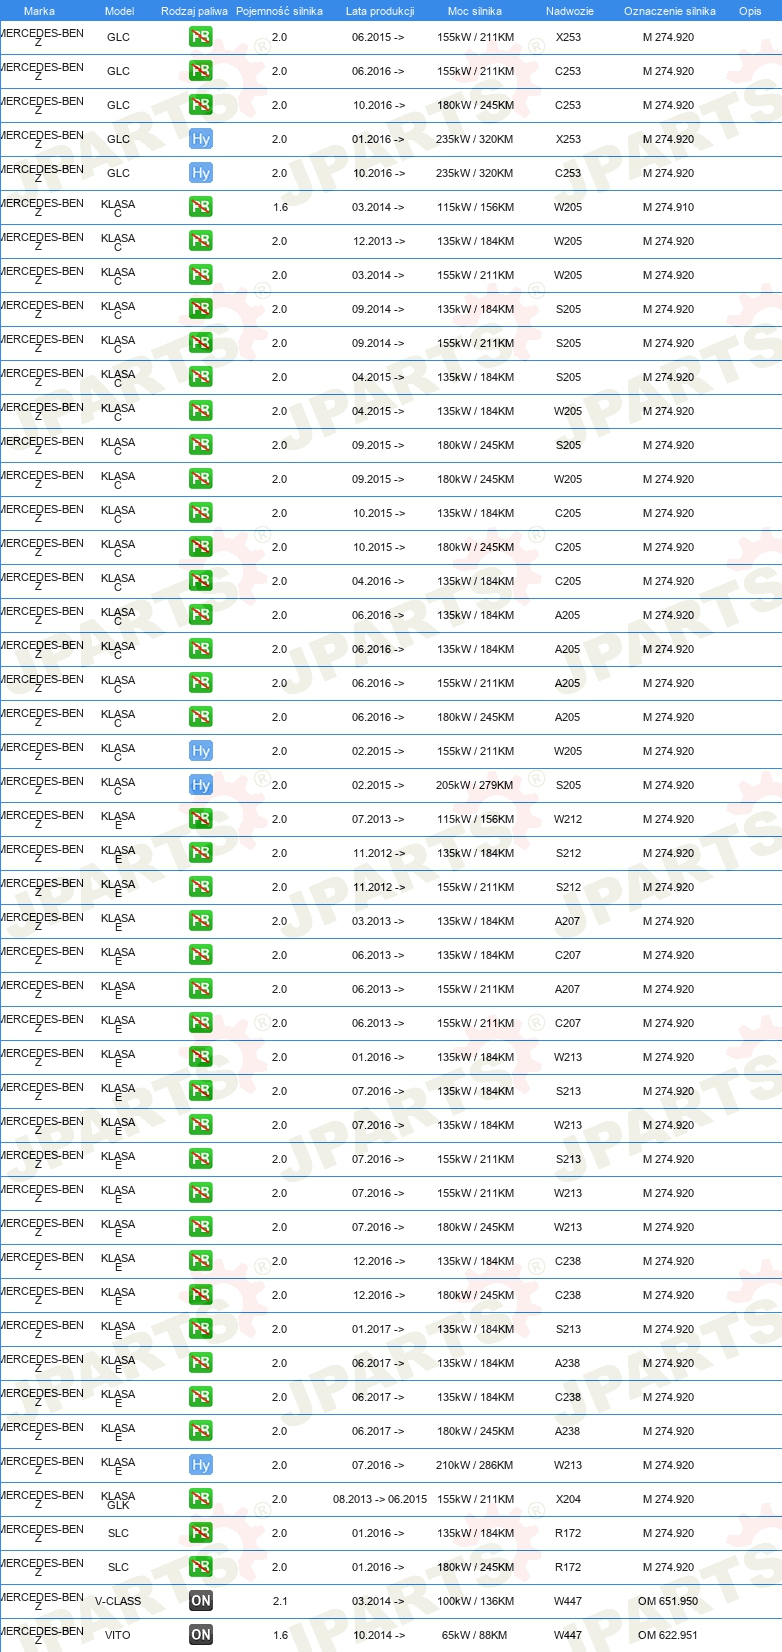Viewport: 782px width, 1652px height.
Task: Click the power value 100kW / 136KM
Action: [x=475, y=1602]
